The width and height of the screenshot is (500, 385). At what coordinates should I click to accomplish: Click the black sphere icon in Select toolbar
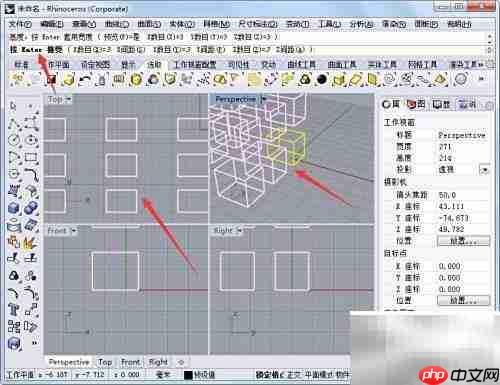coord(322,79)
